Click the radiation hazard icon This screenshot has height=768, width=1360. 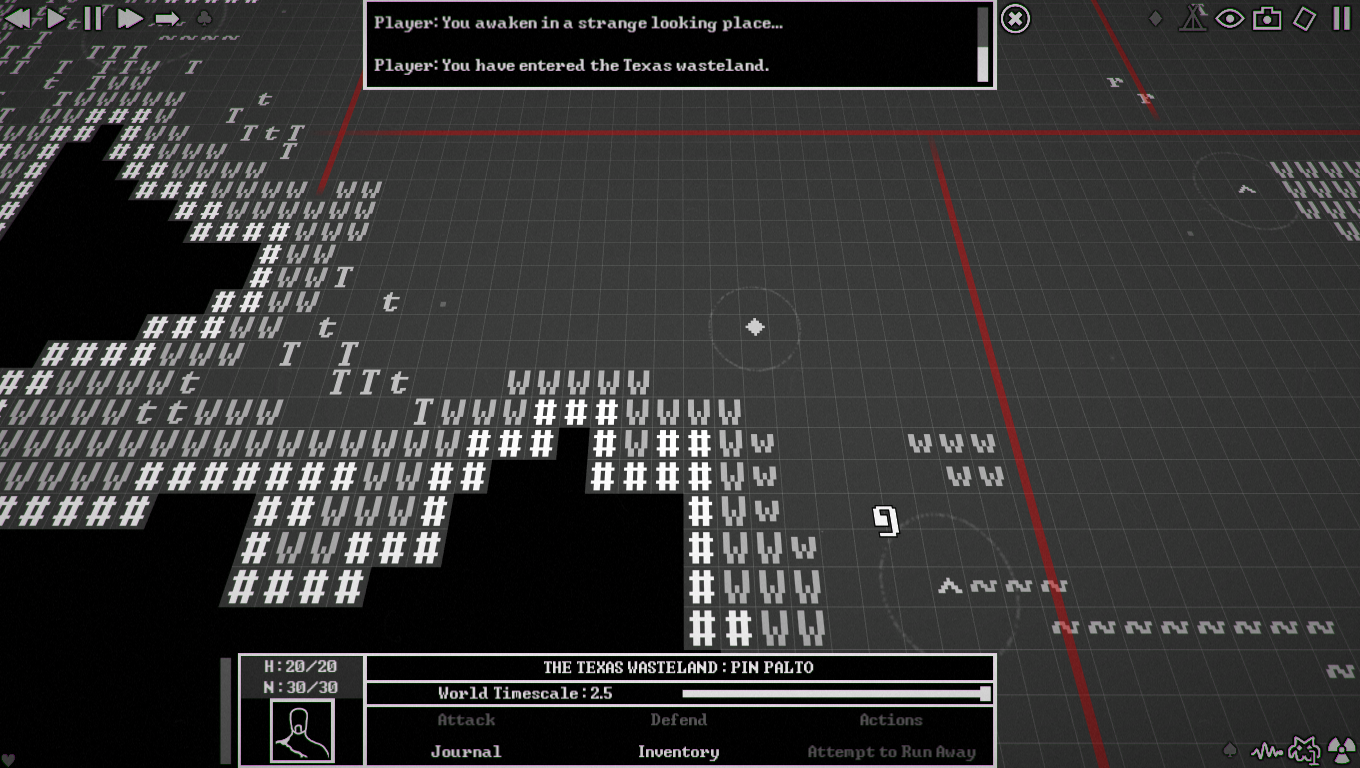click(x=1341, y=750)
